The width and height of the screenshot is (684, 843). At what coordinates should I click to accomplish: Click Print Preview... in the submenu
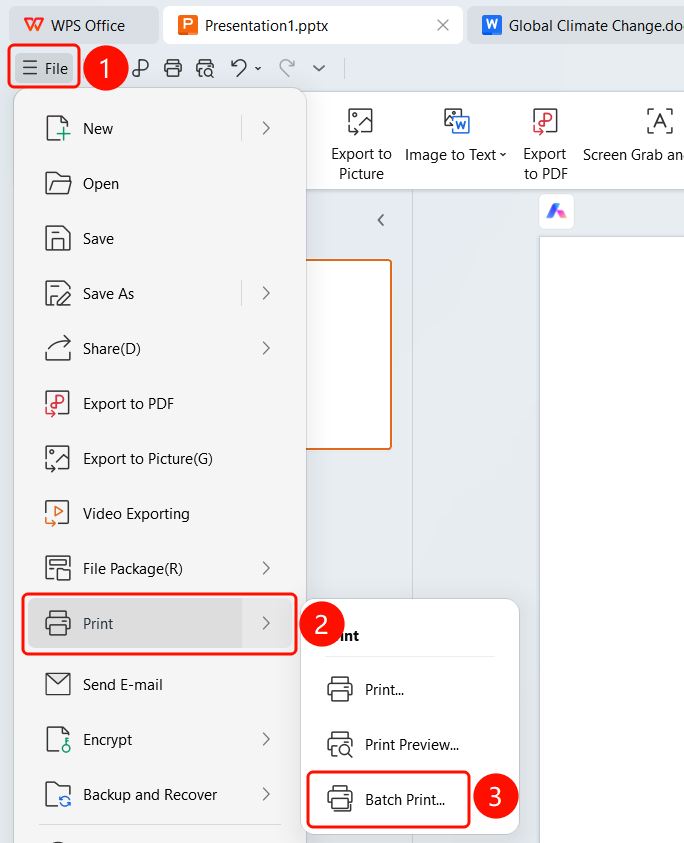point(410,745)
